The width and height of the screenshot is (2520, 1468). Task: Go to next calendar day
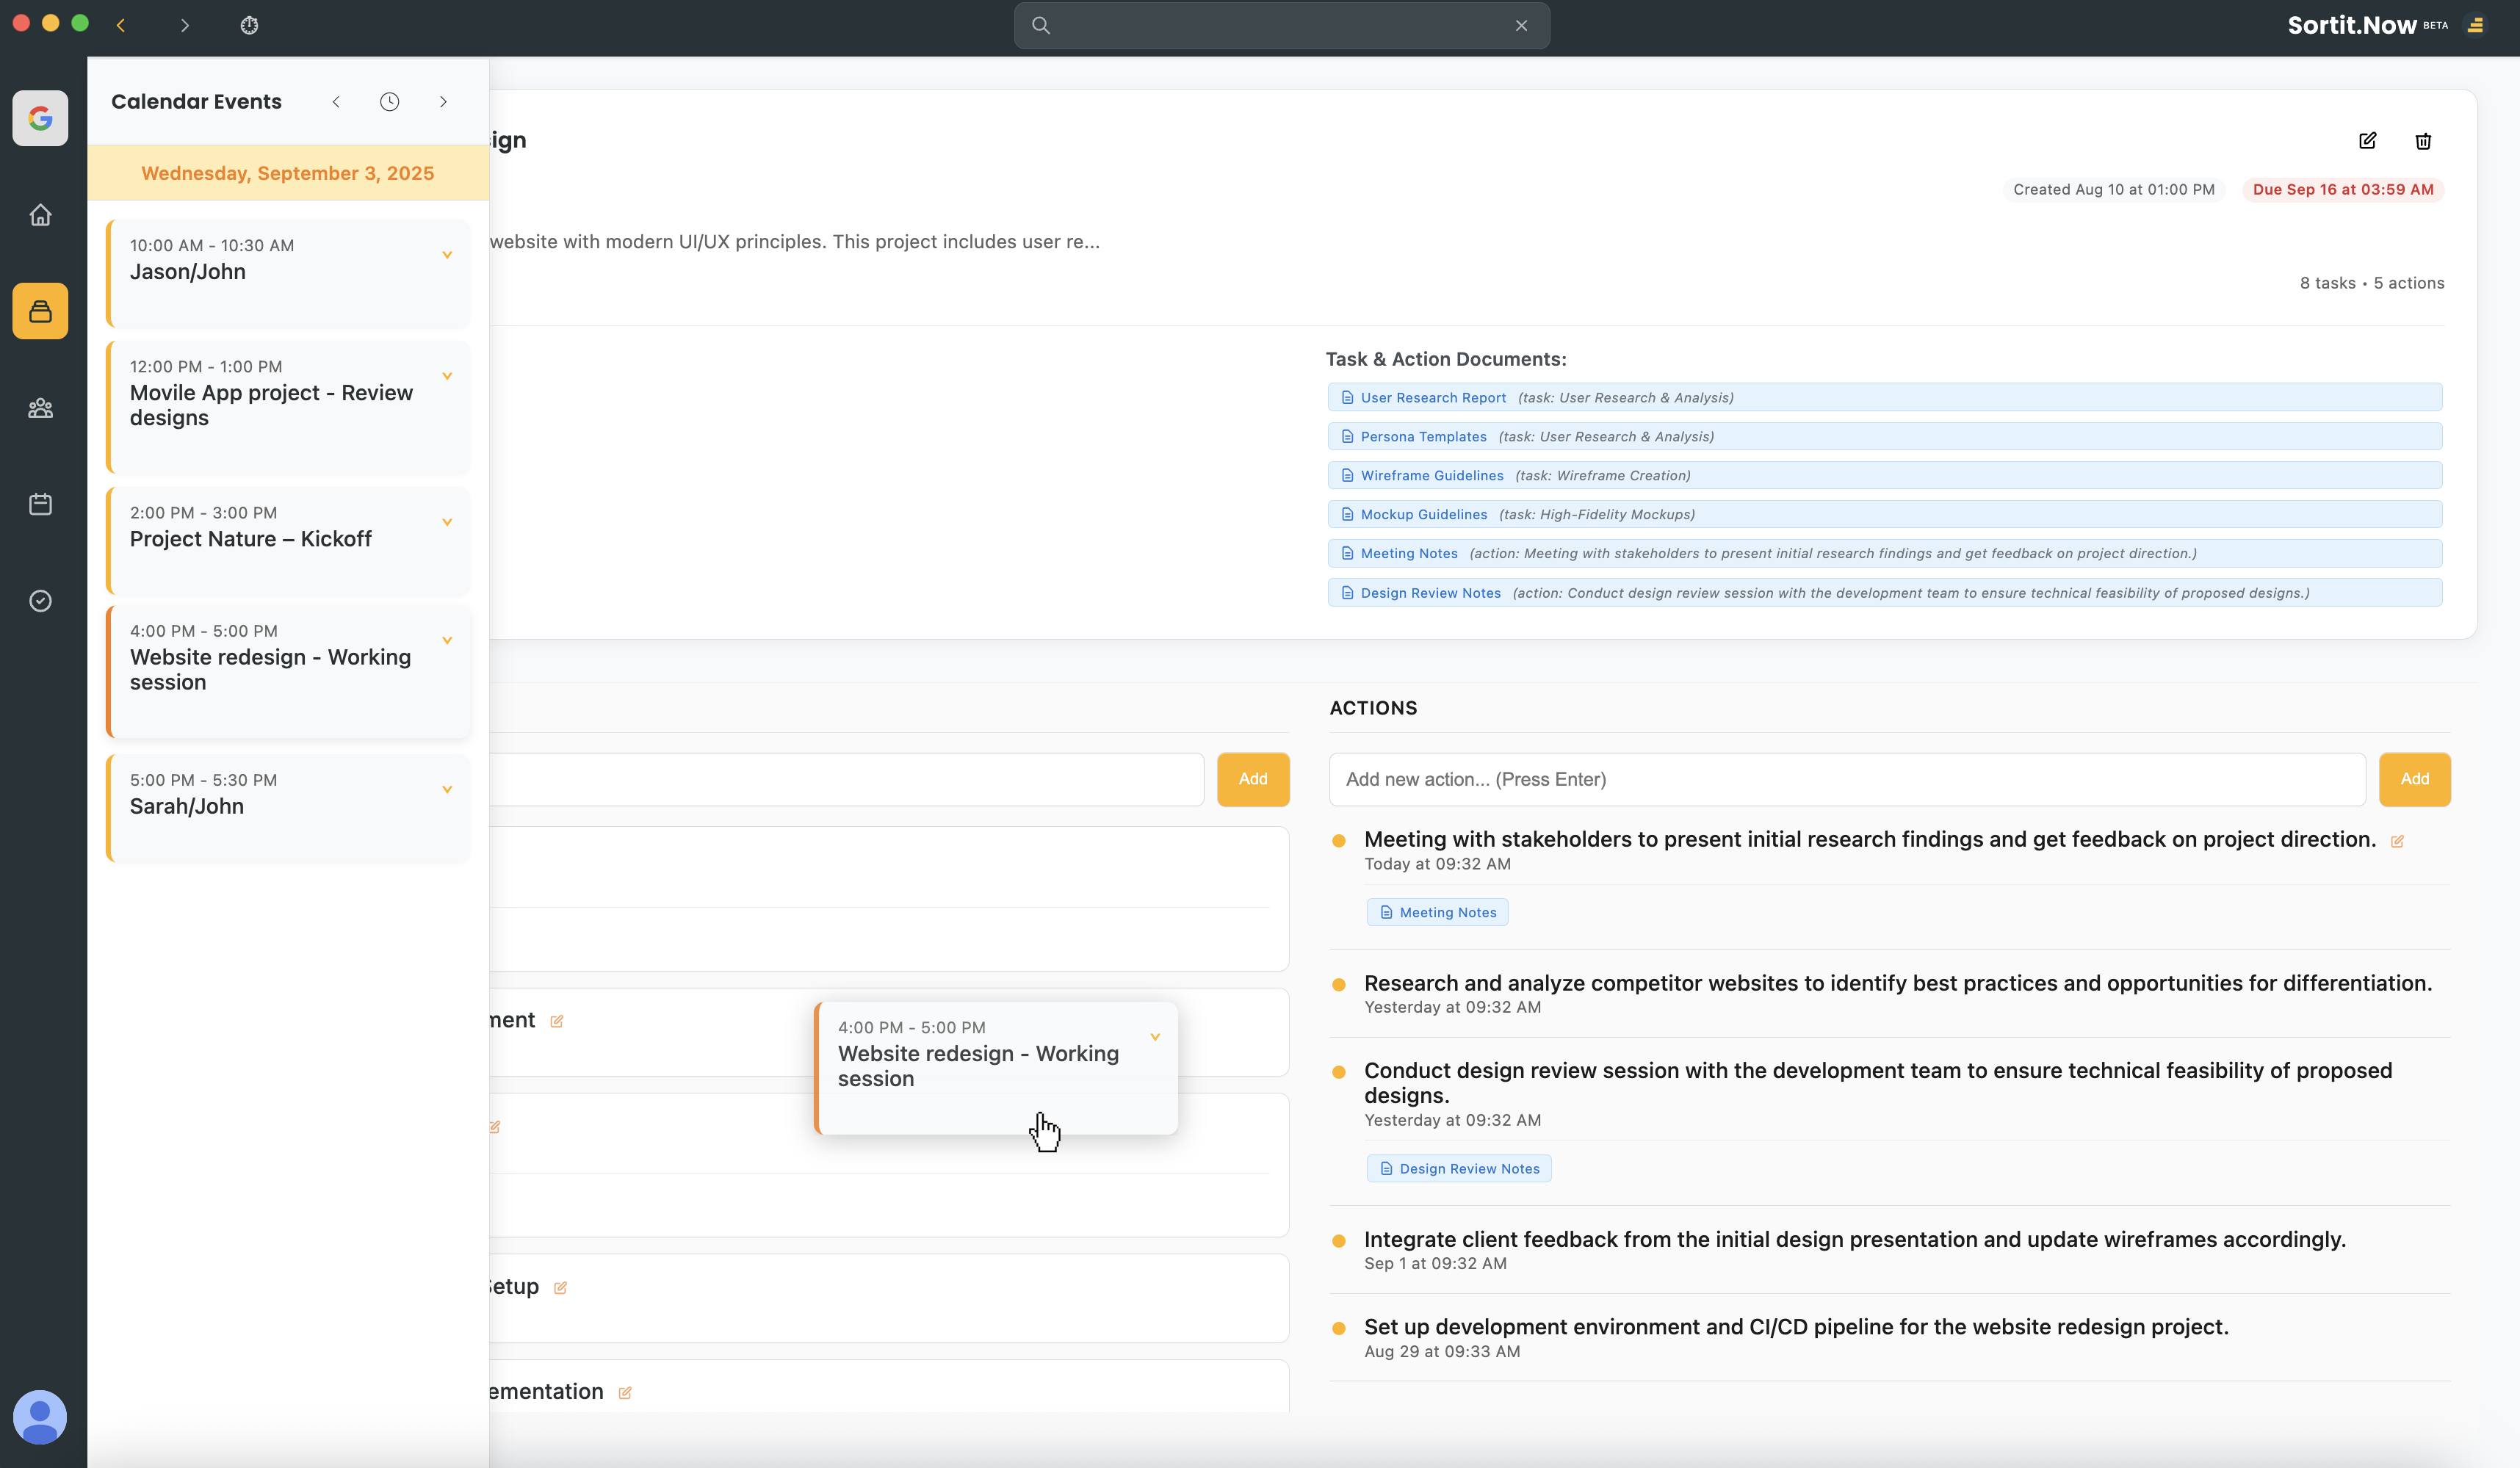pyautogui.click(x=443, y=102)
